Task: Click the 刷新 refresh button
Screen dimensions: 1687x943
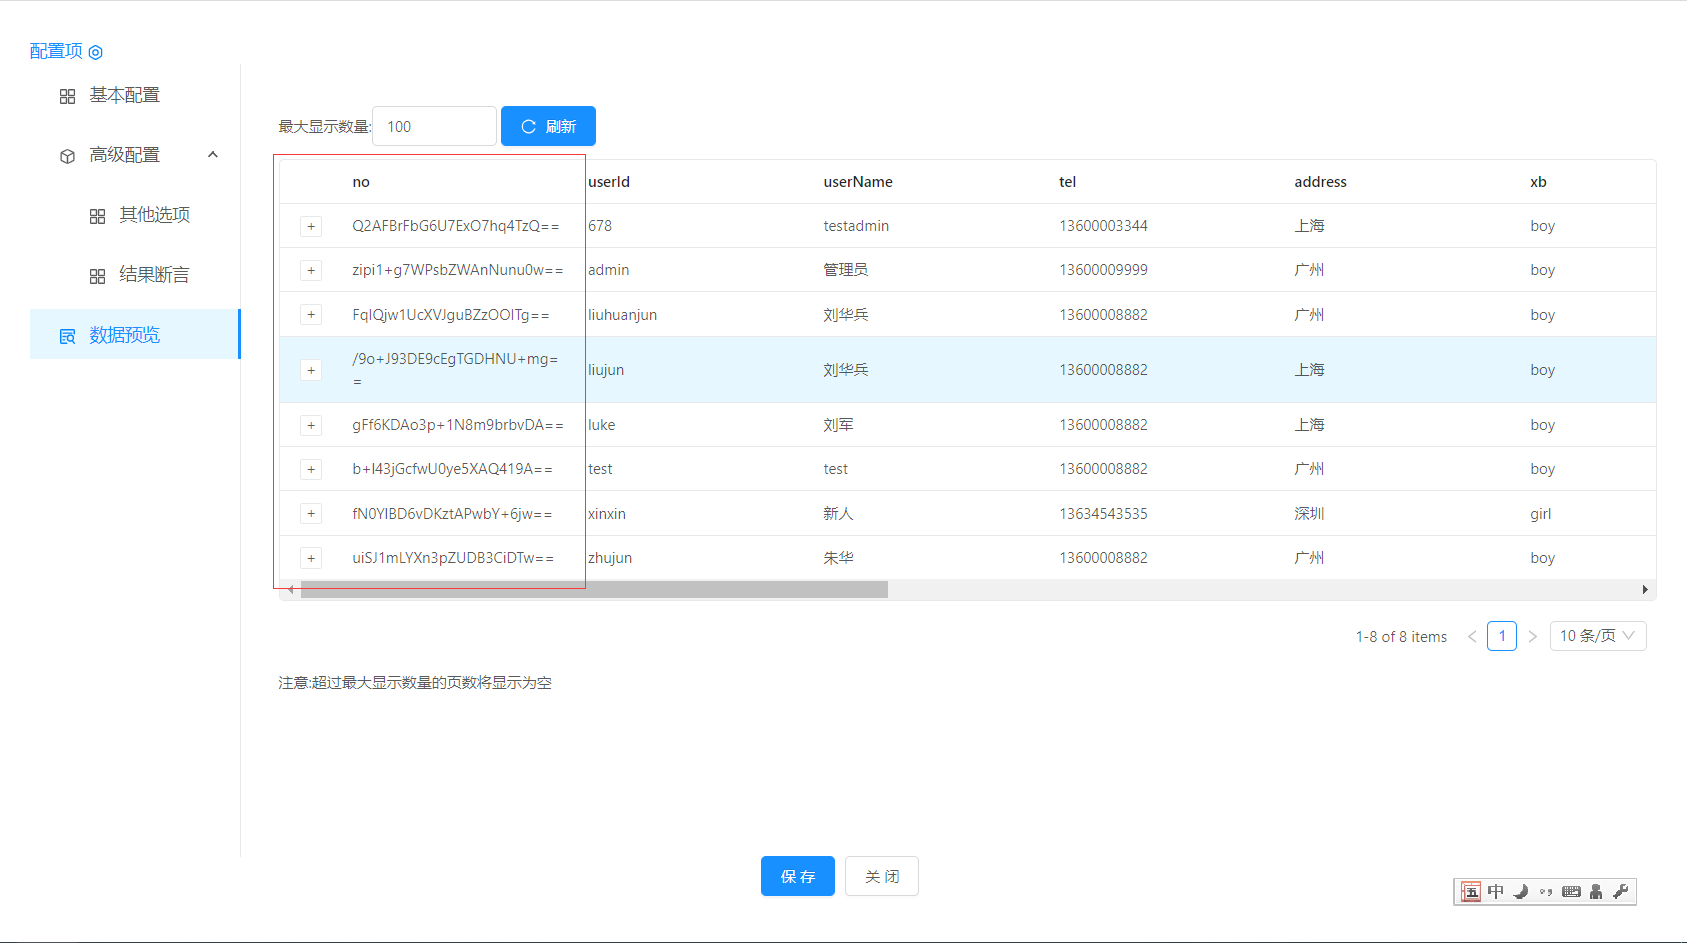Action: 548,127
